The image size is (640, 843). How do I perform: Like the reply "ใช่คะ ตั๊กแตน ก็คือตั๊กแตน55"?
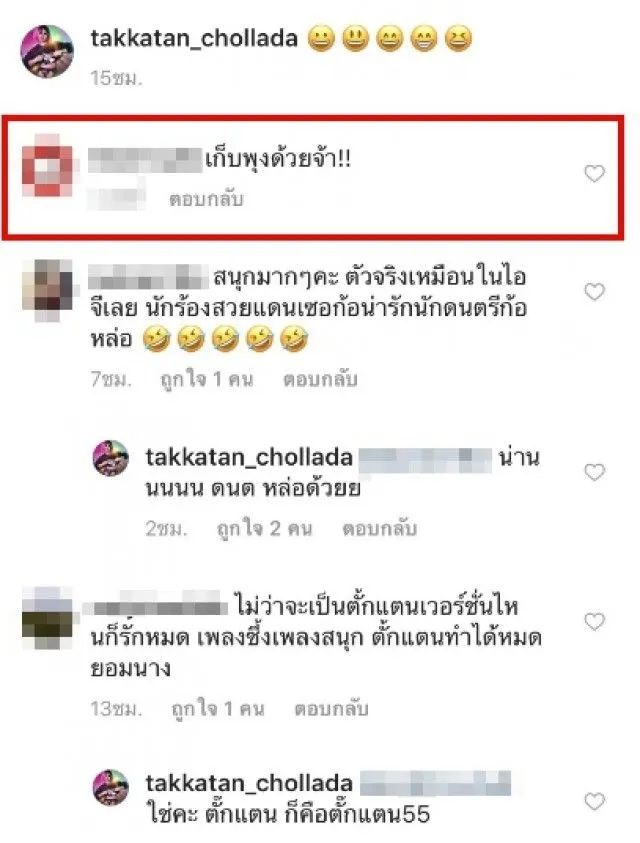pos(594,801)
